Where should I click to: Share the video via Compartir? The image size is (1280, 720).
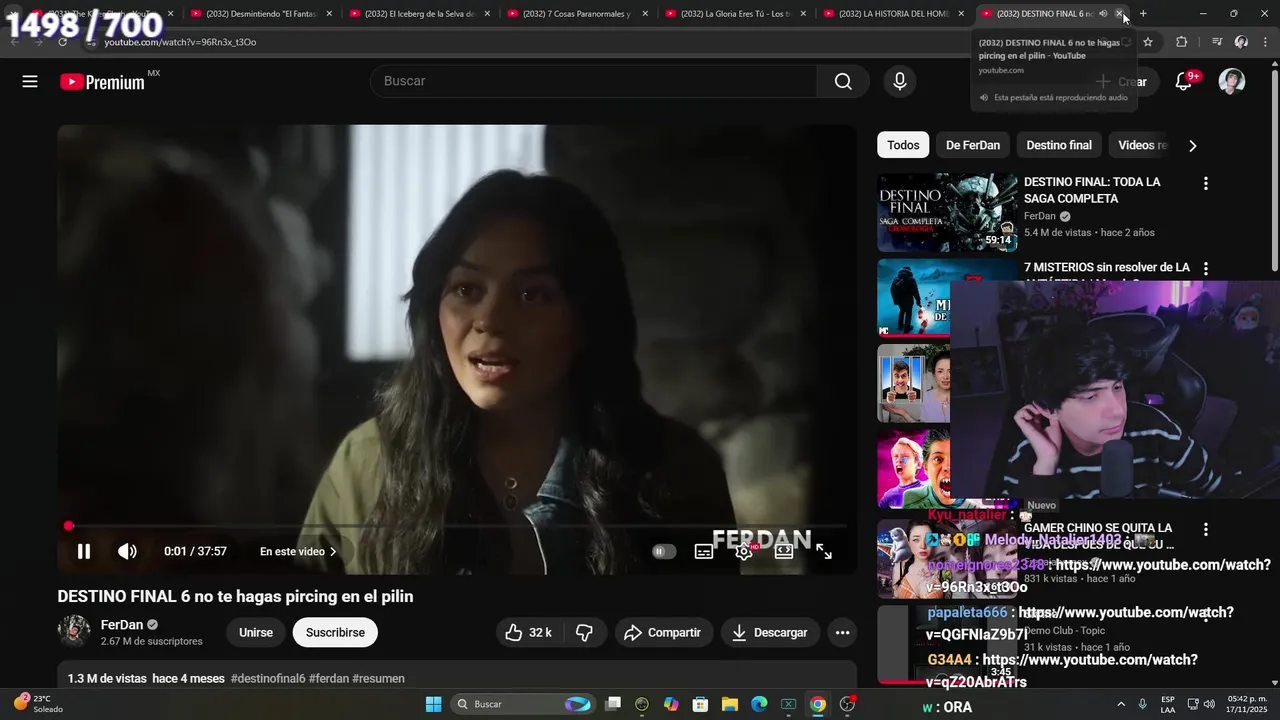point(663,632)
